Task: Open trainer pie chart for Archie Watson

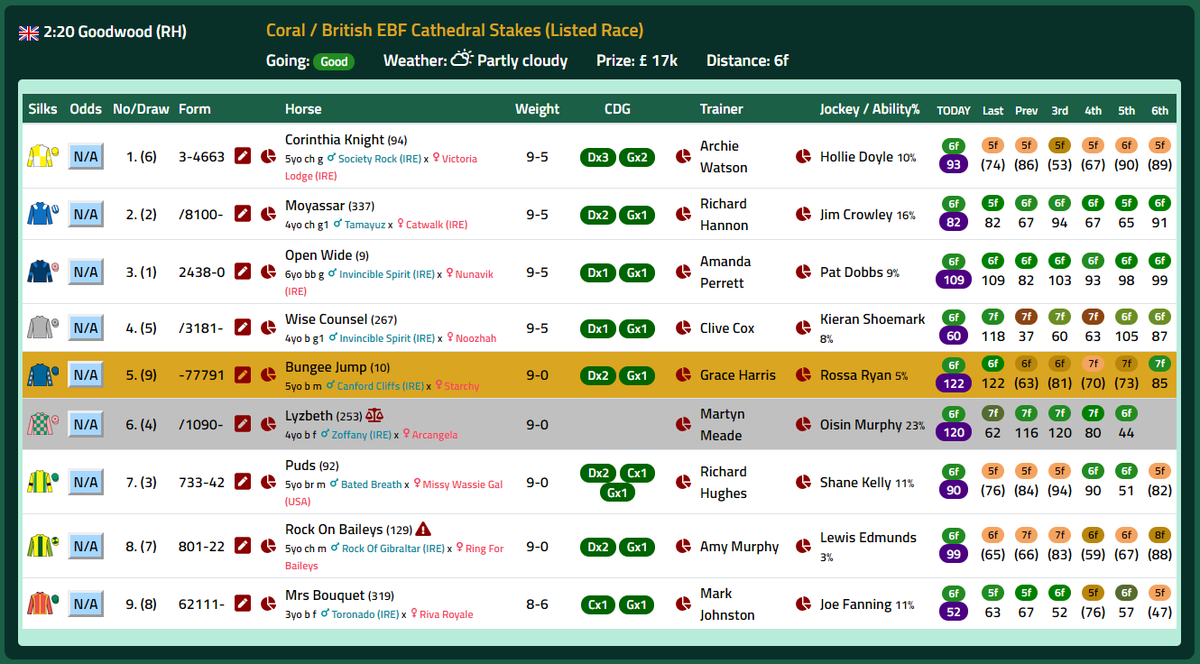Action: (684, 156)
